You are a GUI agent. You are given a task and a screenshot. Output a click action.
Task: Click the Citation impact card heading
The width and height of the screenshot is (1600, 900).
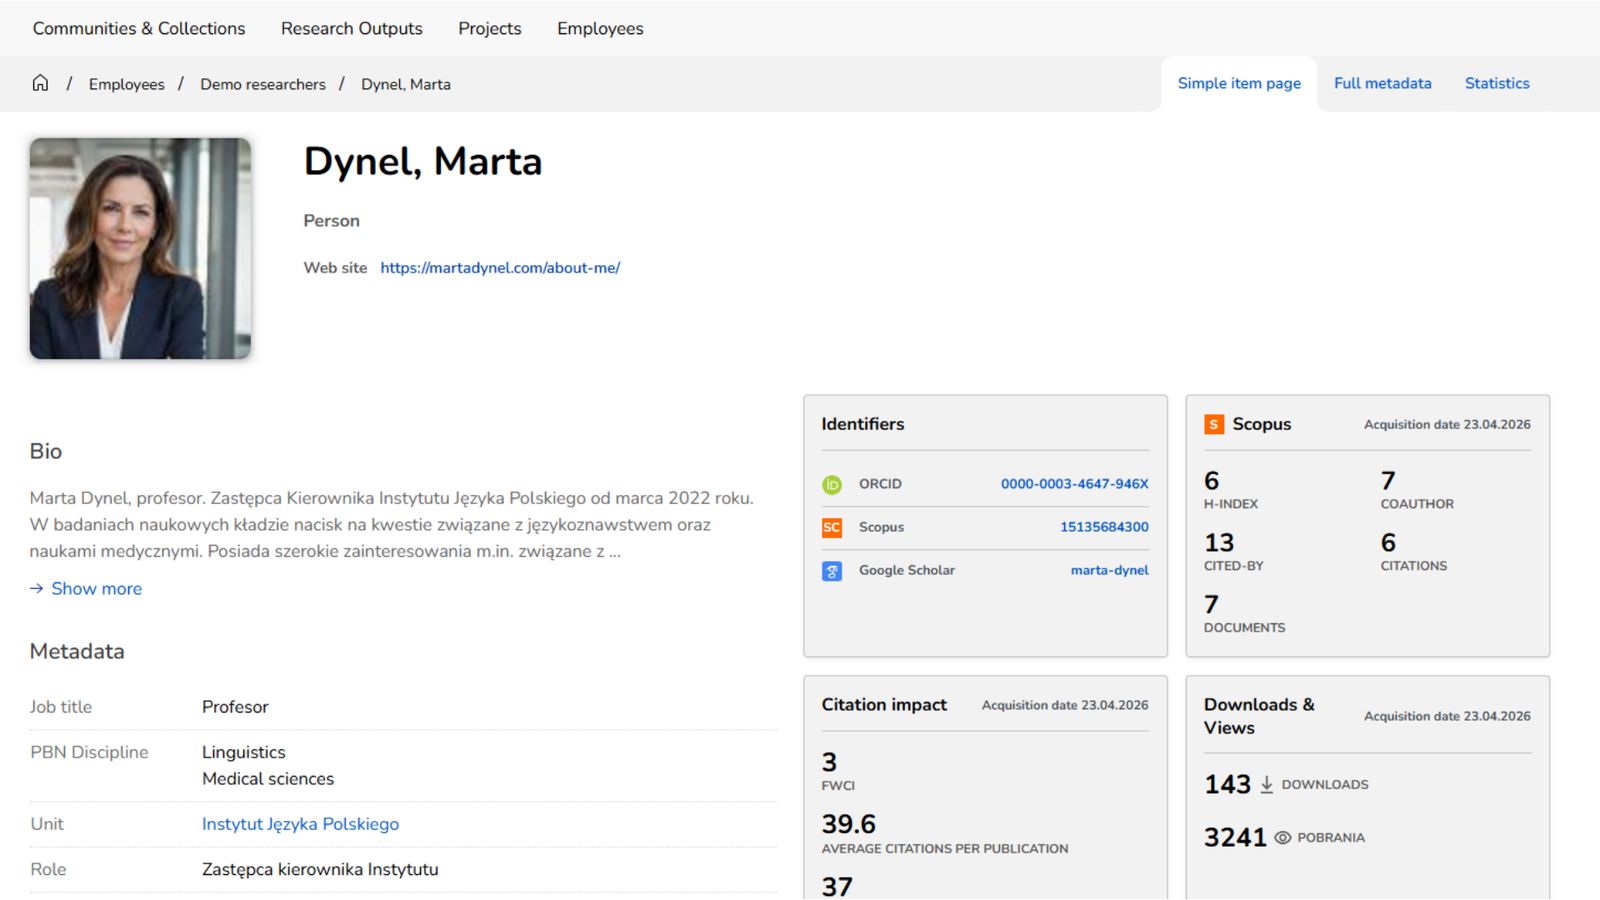click(x=884, y=705)
